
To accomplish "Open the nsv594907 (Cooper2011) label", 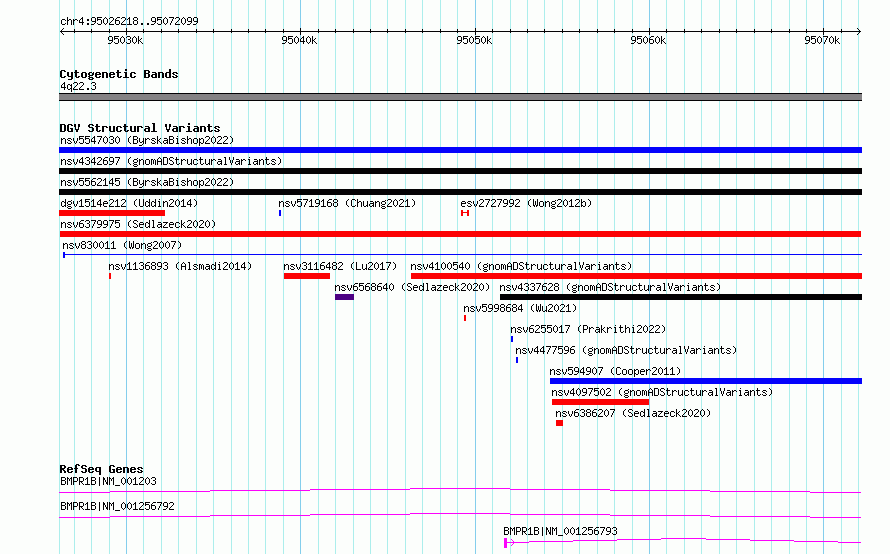I will (x=615, y=371).
